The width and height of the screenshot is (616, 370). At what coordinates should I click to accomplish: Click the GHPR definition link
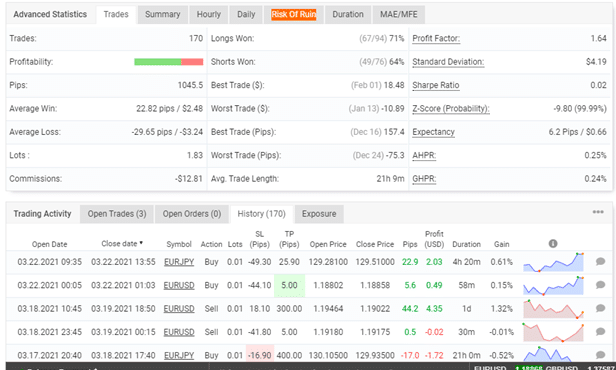click(x=424, y=179)
